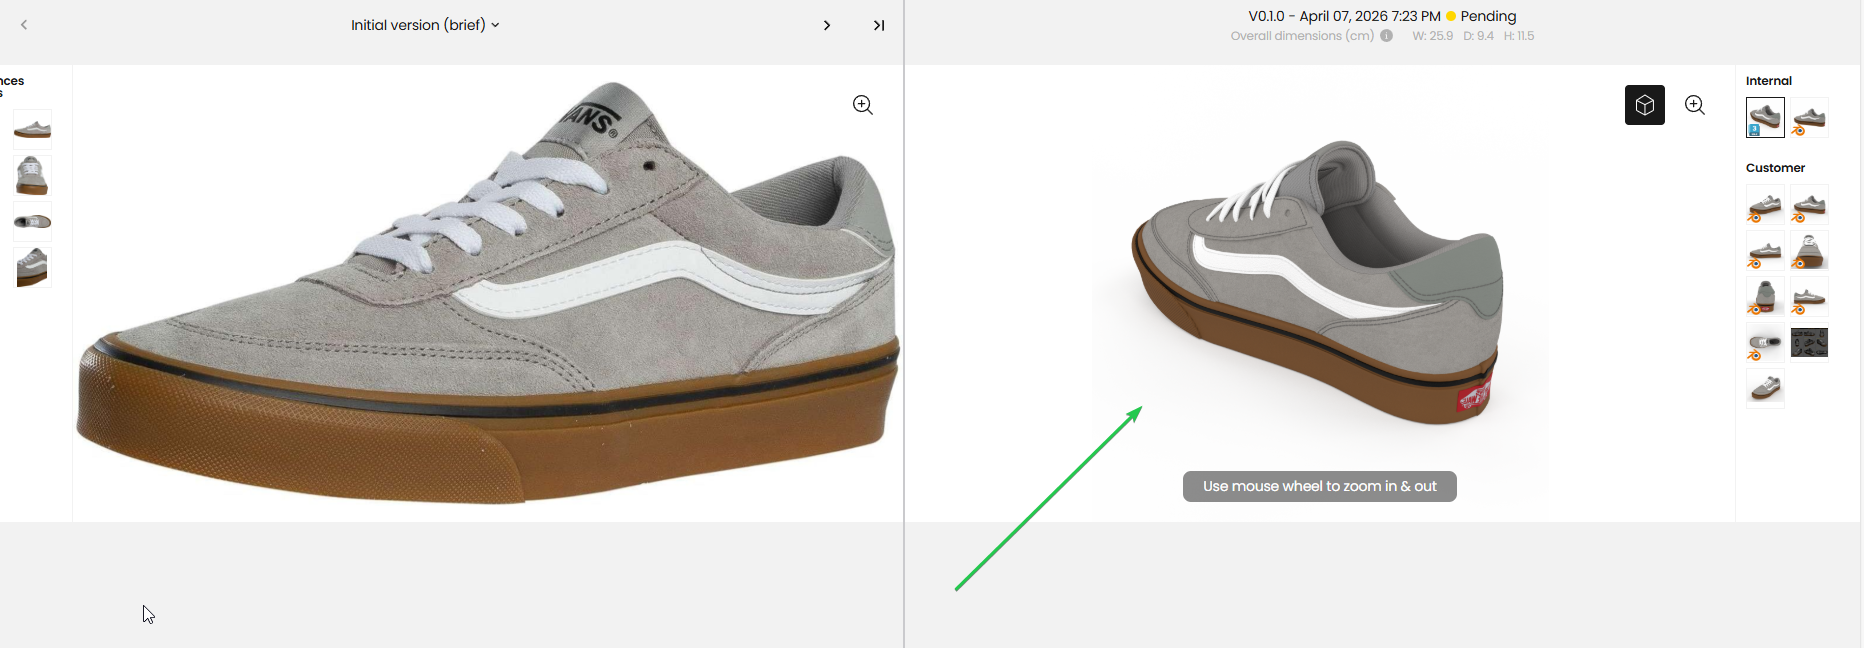Select the close-up side reference thumbnail

click(x=32, y=267)
